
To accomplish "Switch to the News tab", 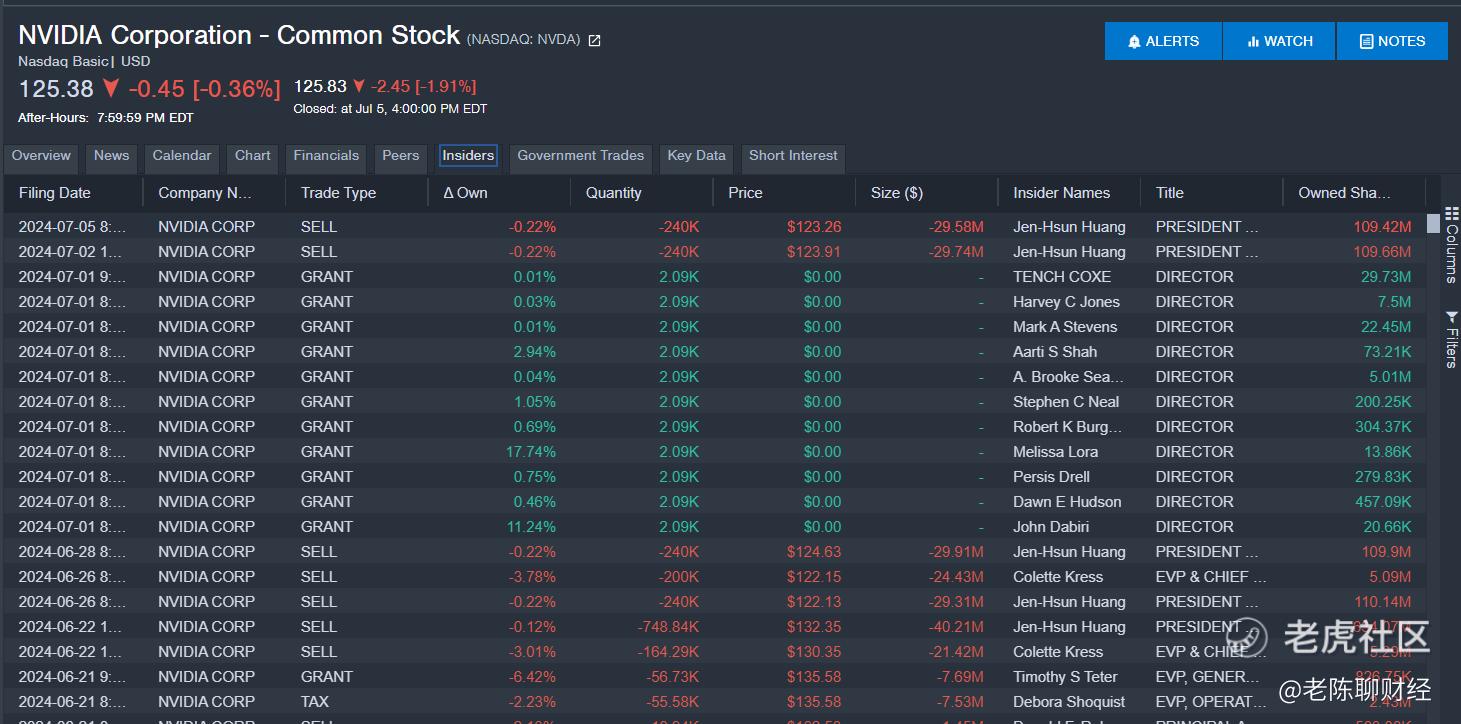I will coord(111,156).
